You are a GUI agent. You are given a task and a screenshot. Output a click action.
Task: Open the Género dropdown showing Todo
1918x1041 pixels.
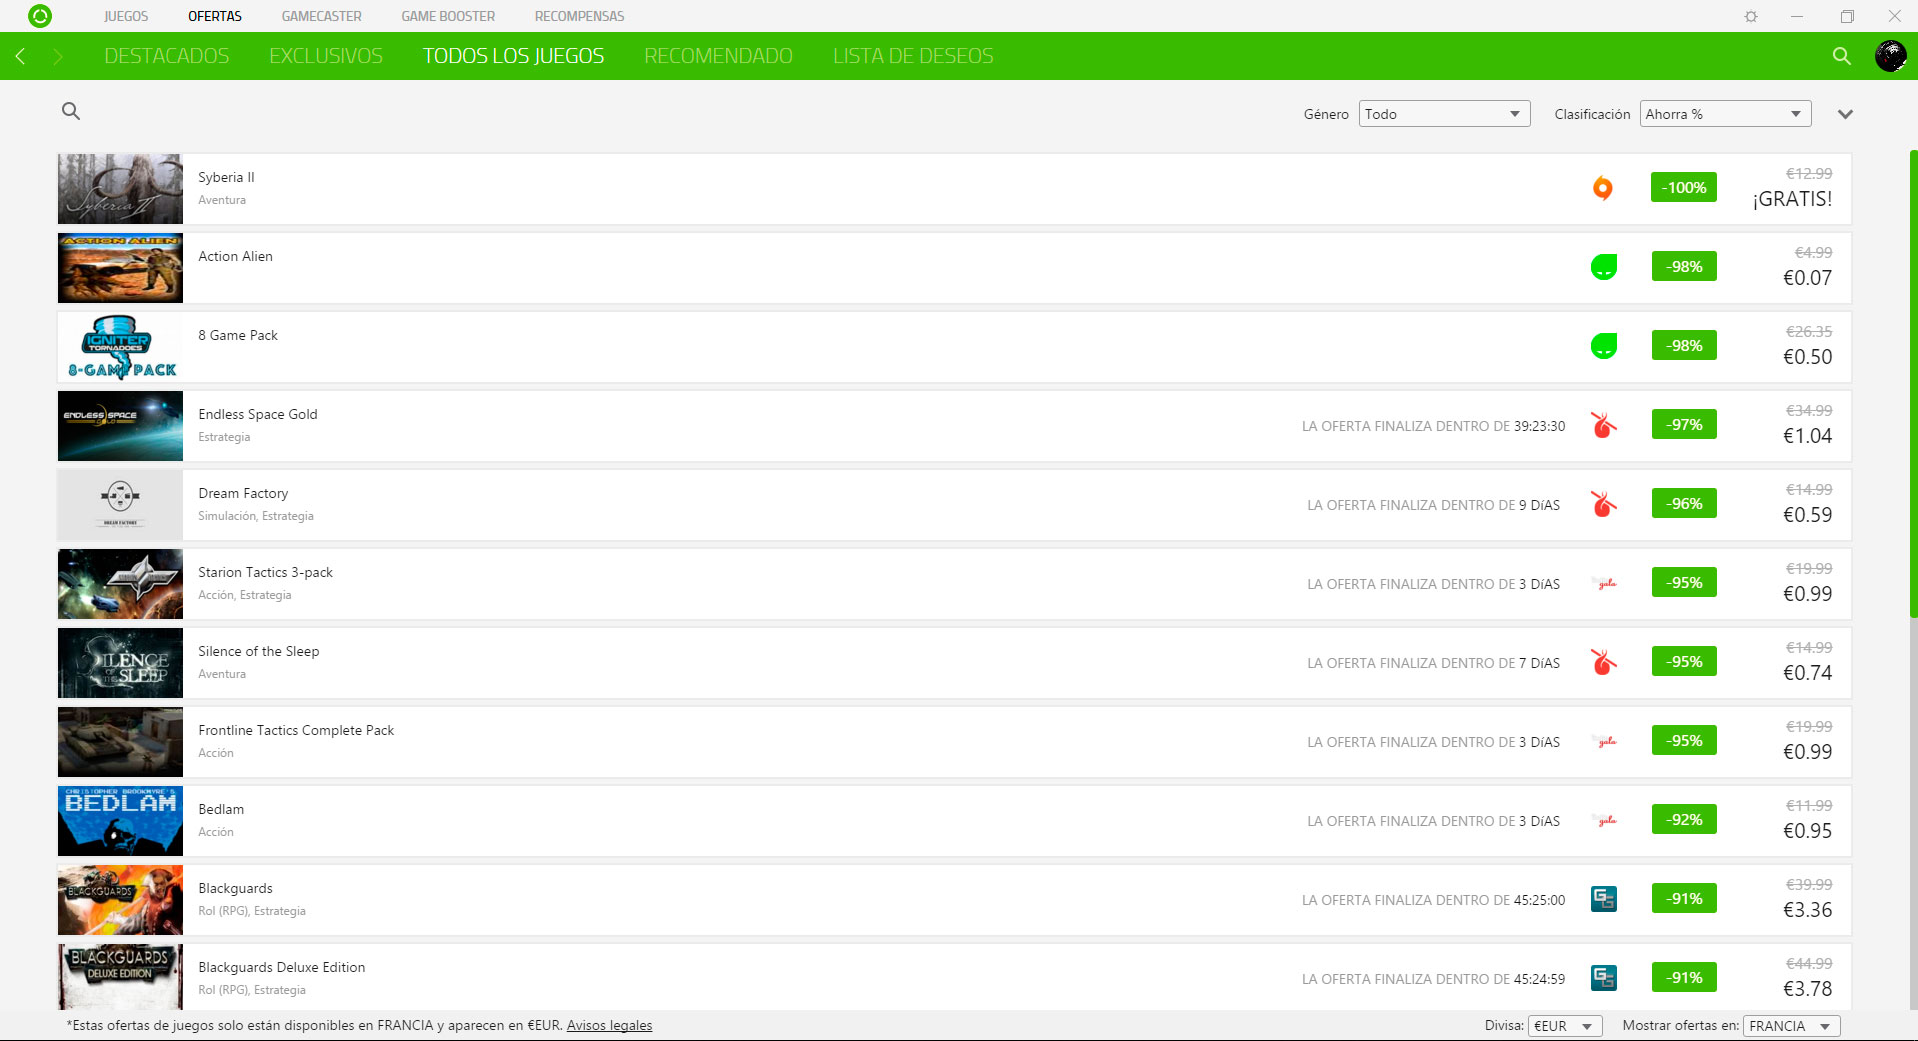click(x=1444, y=114)
